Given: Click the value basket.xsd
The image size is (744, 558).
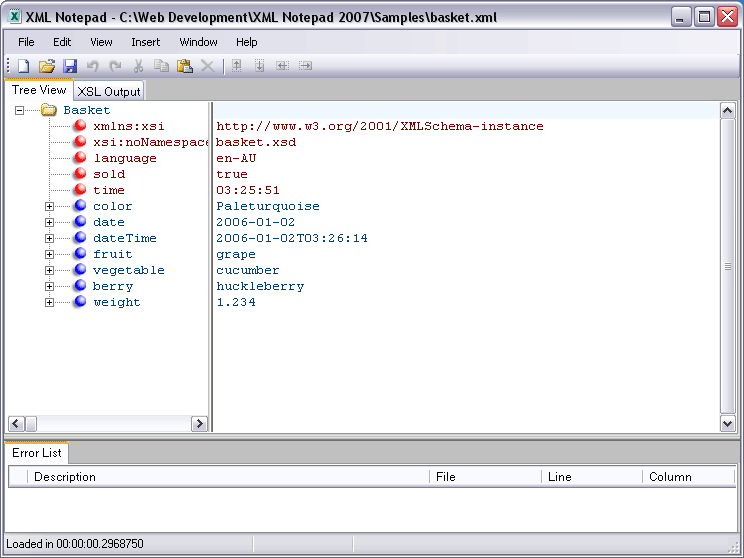Looking at the screenshot, I should [256, 142].
